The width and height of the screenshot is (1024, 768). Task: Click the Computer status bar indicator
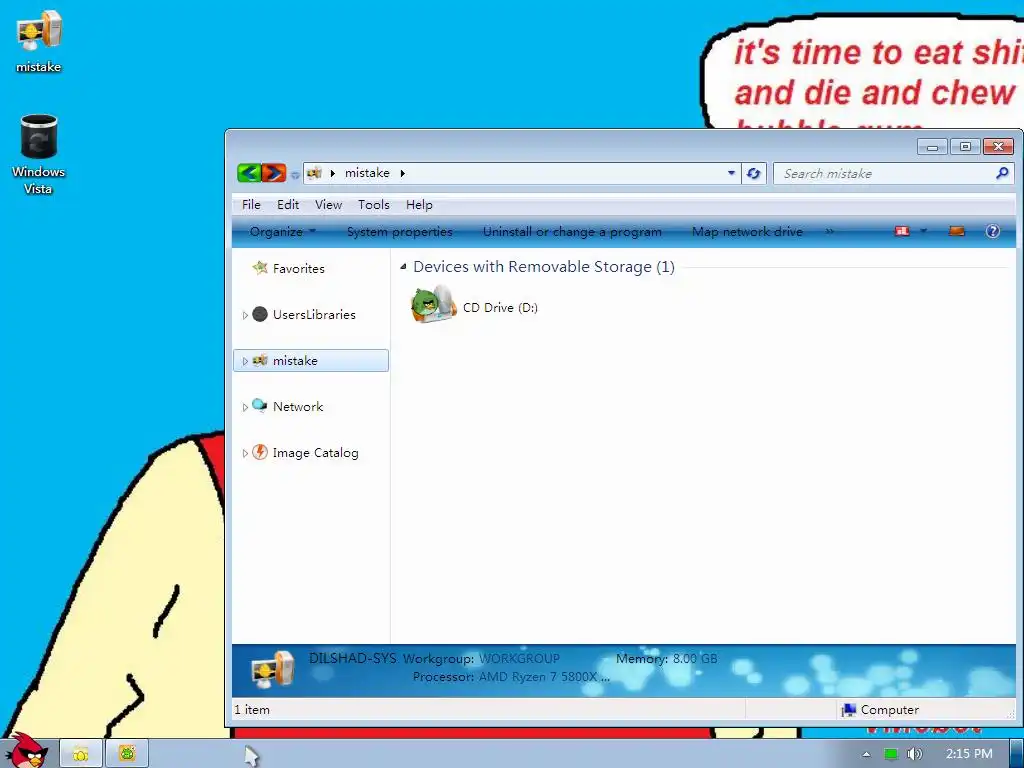click(x=880, y=710)
